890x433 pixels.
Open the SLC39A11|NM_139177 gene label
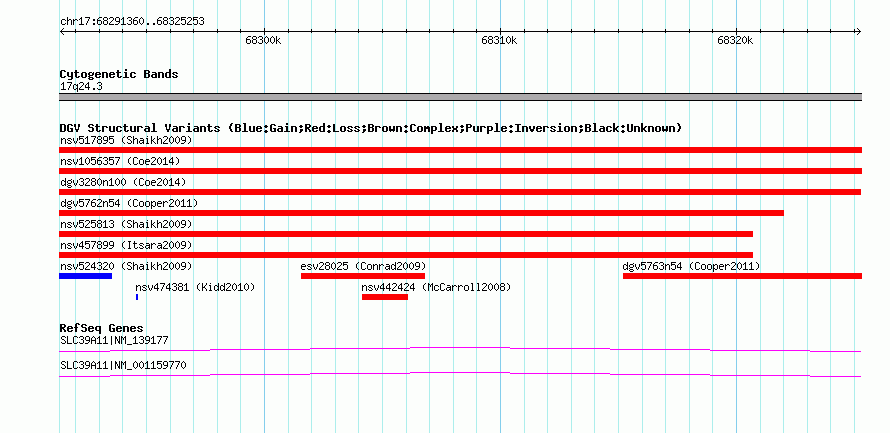[114, 340]
